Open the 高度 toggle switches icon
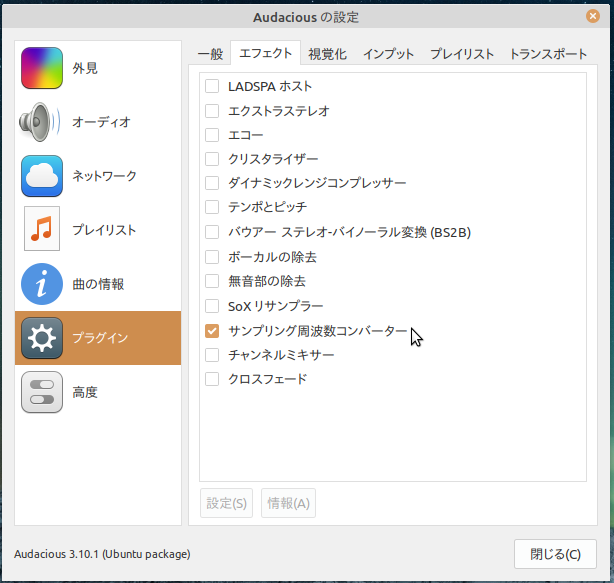Viewport: 614px width, 583px height. (x=42, y=392)
